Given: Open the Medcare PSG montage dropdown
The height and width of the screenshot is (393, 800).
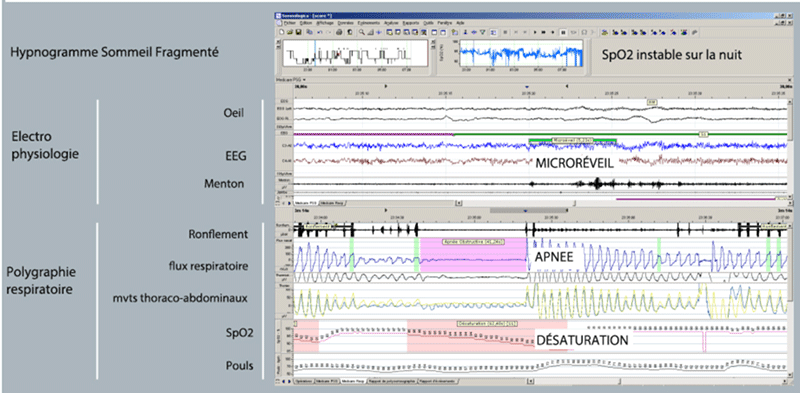Looking at the screenshot, I should pos(290,80).
